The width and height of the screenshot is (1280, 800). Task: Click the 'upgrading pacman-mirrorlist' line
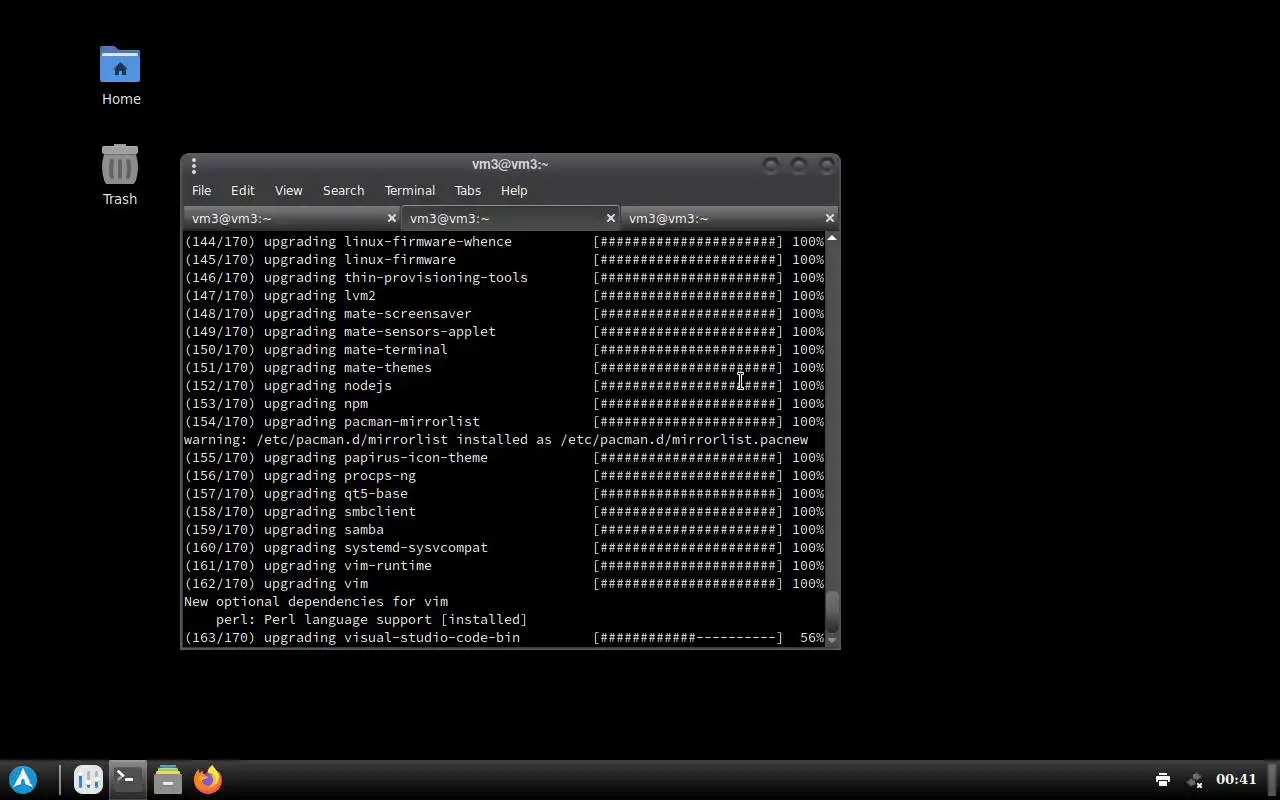point(504,422)
